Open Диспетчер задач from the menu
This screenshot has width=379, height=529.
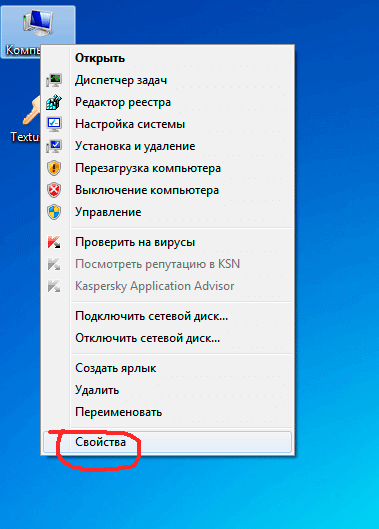[x=167, y=80]
